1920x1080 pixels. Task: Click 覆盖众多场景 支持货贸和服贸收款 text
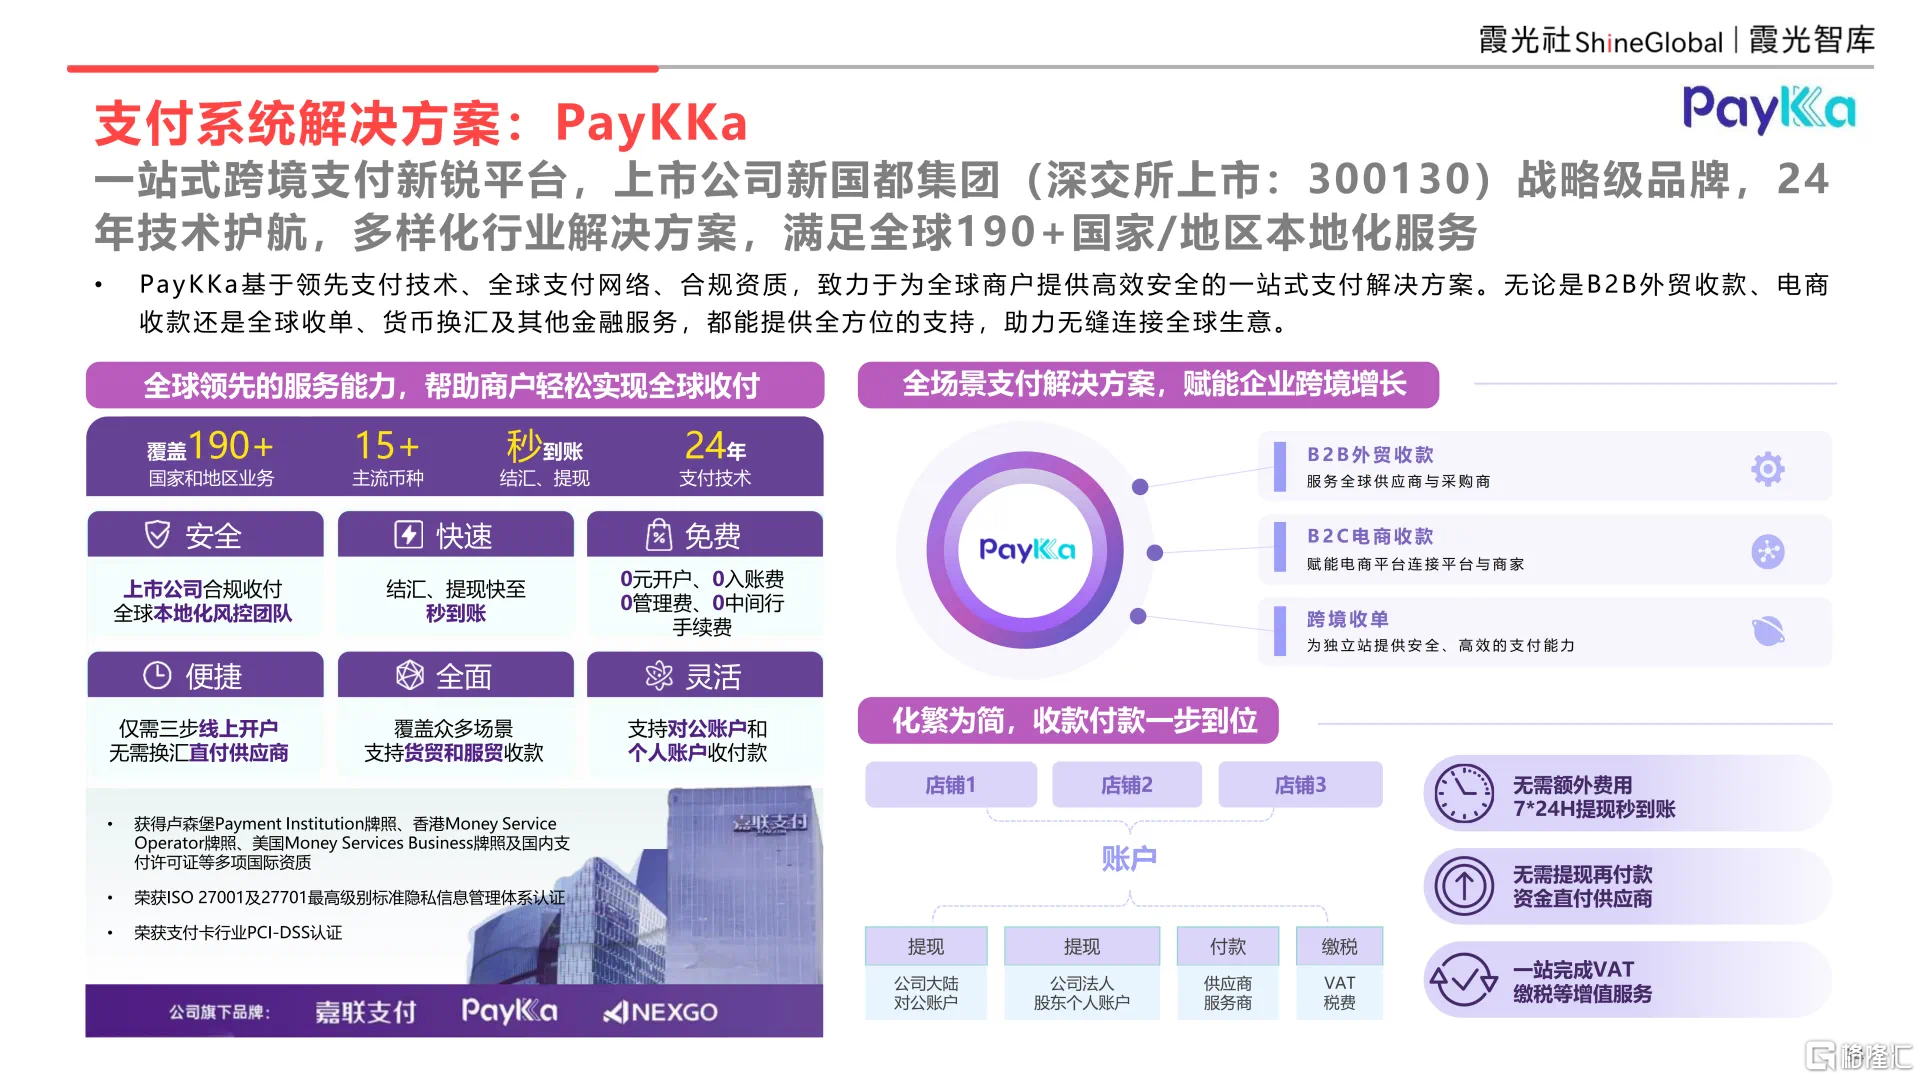pos(453,740)
